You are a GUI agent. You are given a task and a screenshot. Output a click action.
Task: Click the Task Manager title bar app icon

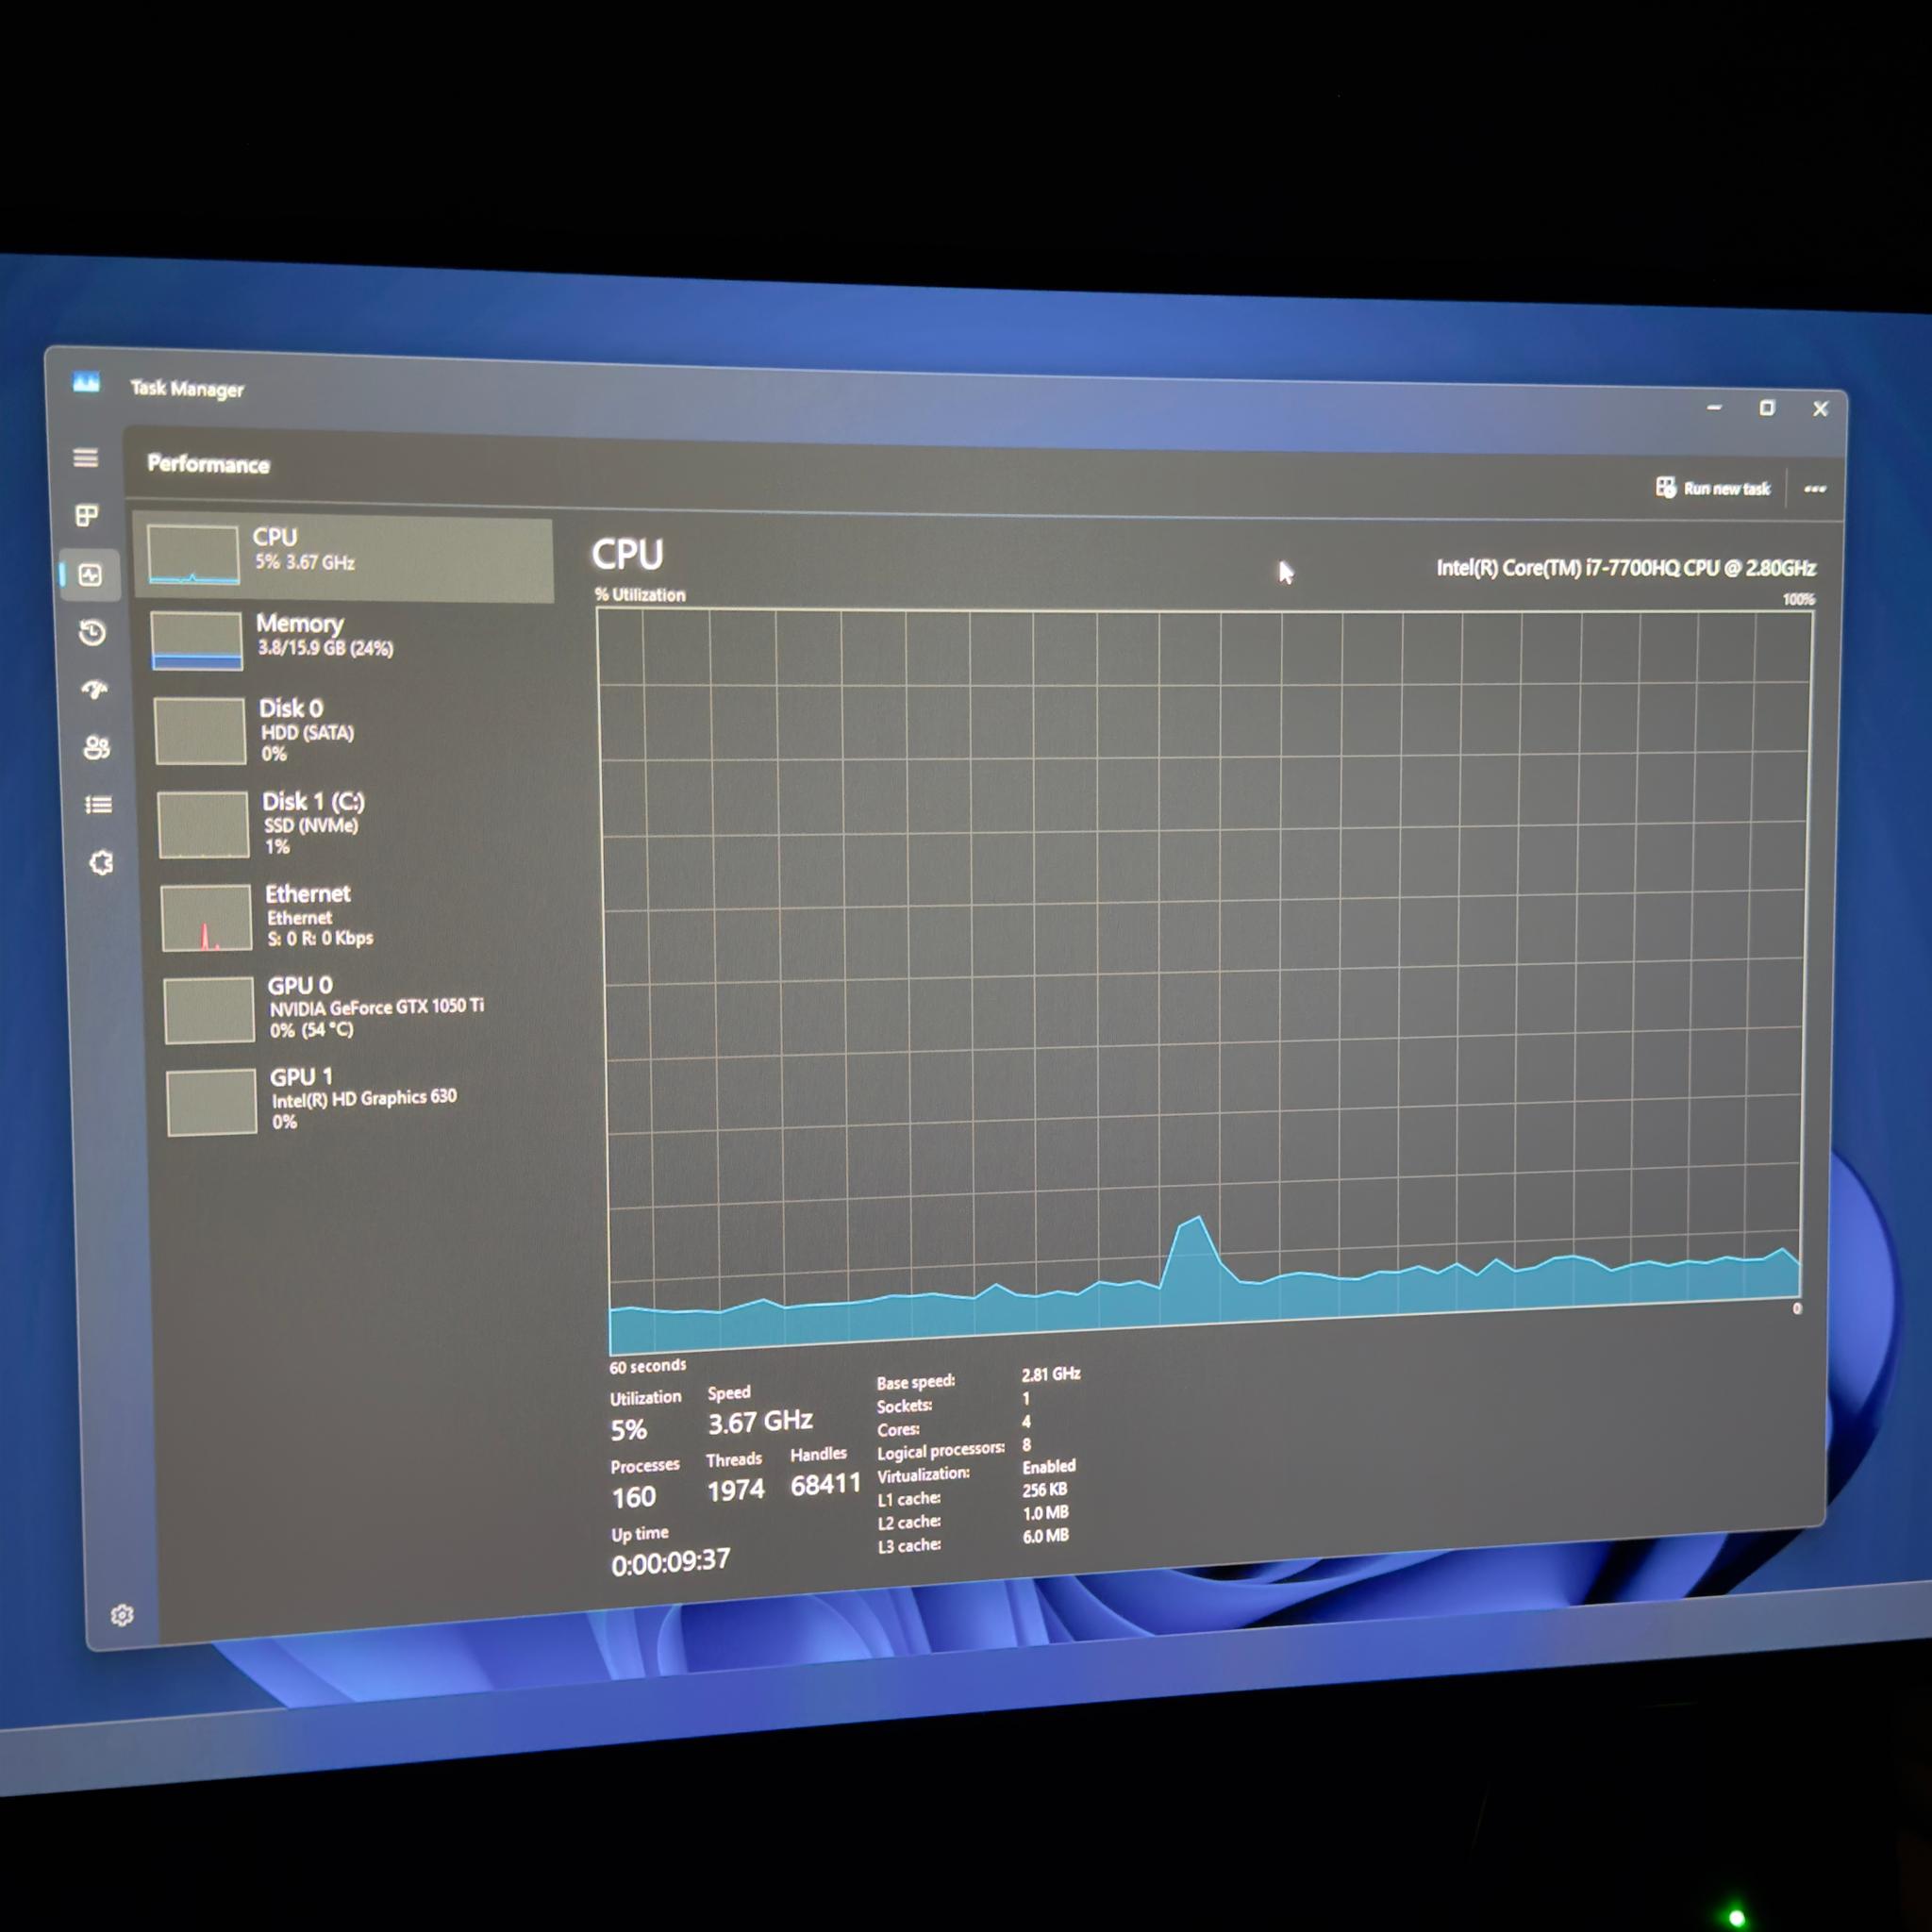86,382
